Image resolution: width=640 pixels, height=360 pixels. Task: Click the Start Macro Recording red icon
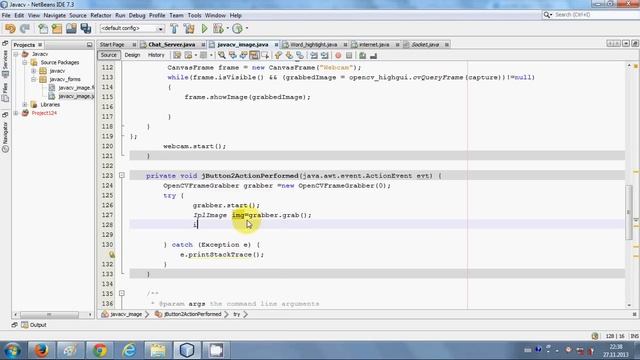coord(338,55)
